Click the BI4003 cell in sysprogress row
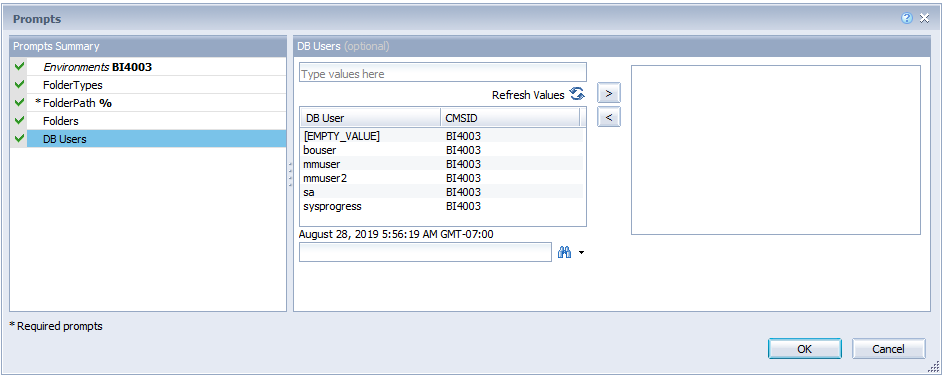 (463, 206)
